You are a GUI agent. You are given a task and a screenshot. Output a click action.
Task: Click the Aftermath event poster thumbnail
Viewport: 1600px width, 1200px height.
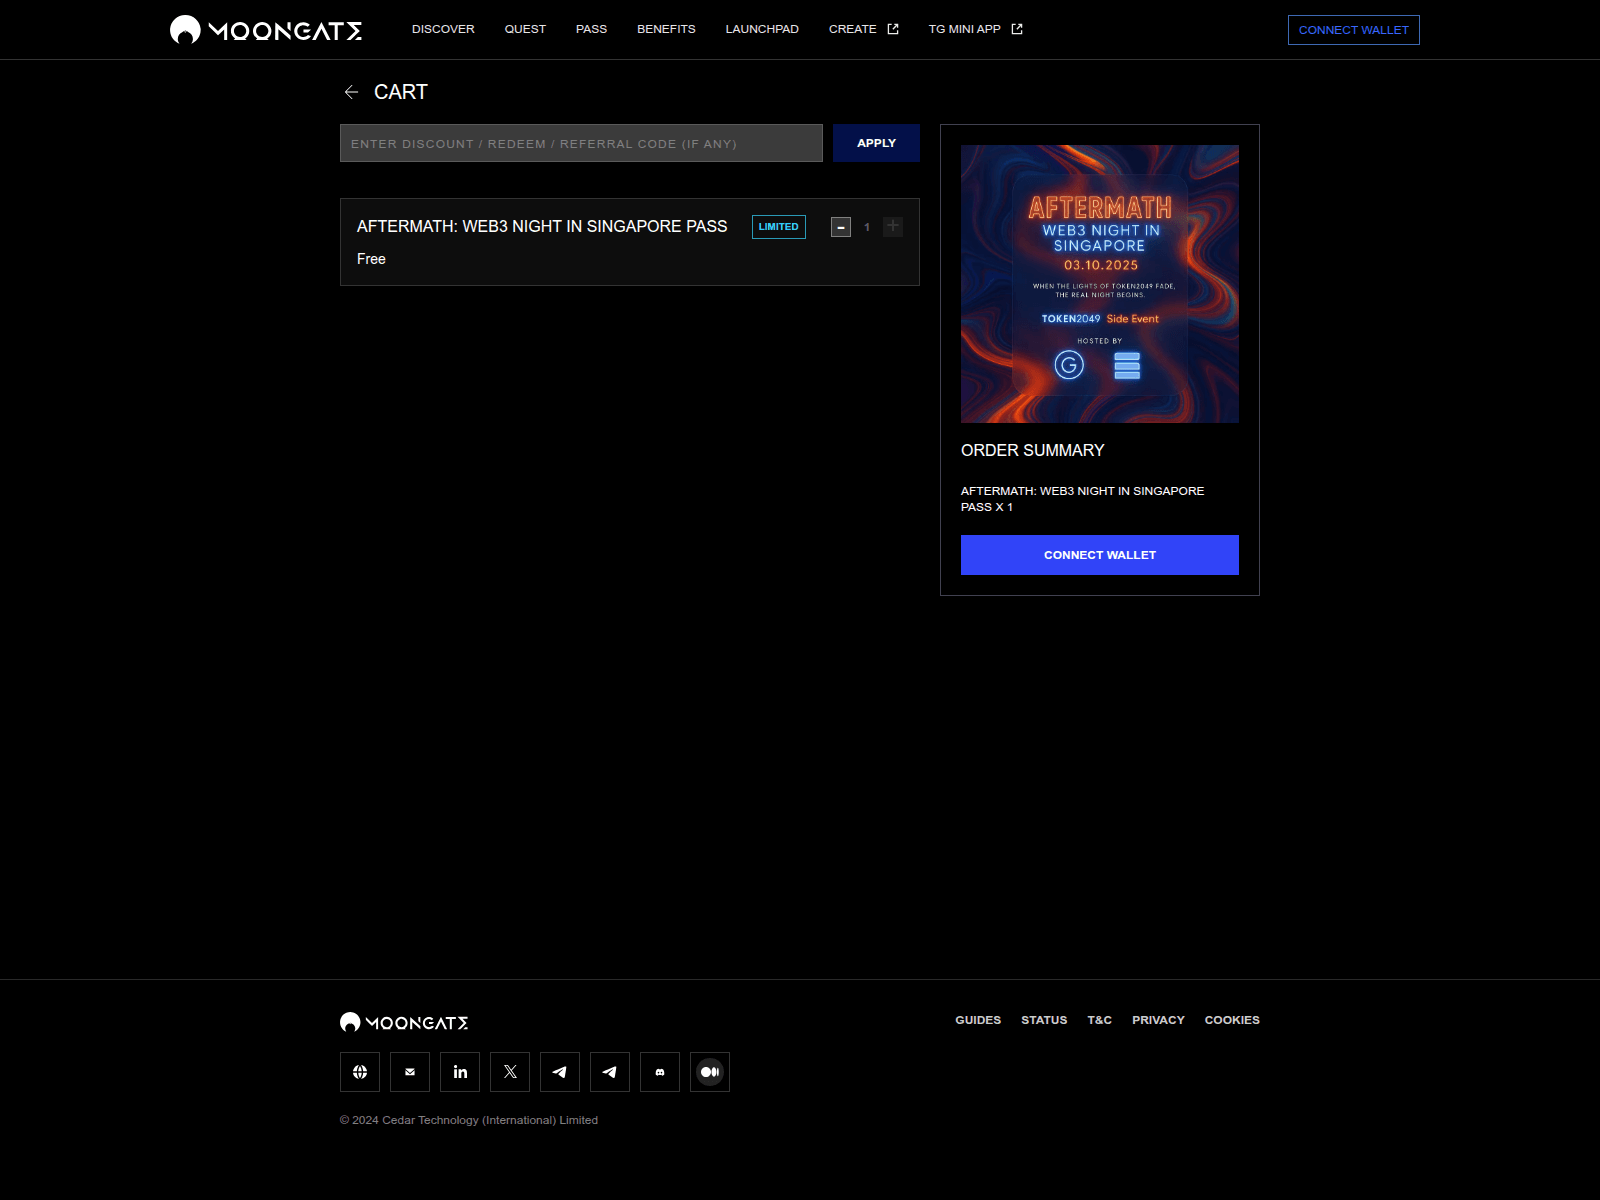[x=1100, y=284]
